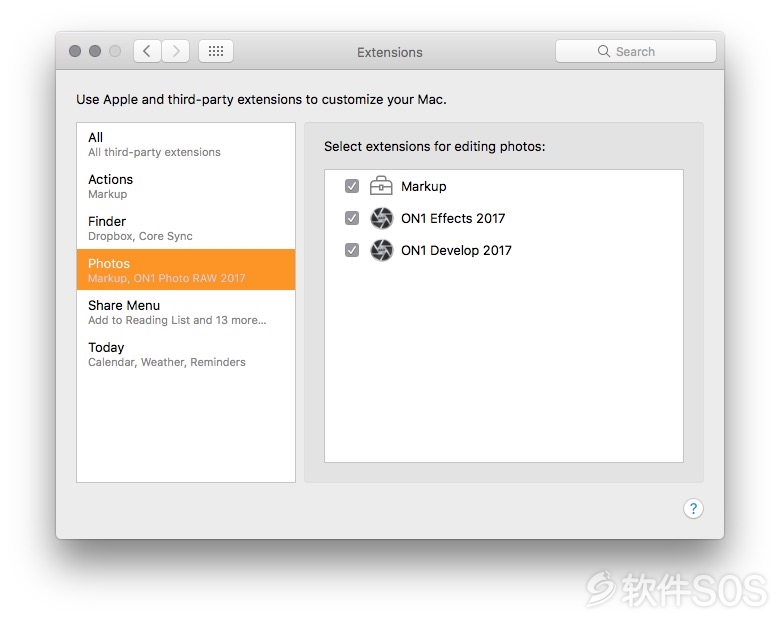Minimize the Extensions window
Image resolution: width=780 pixels, height=619 pixels.
(x=95, y=51)
